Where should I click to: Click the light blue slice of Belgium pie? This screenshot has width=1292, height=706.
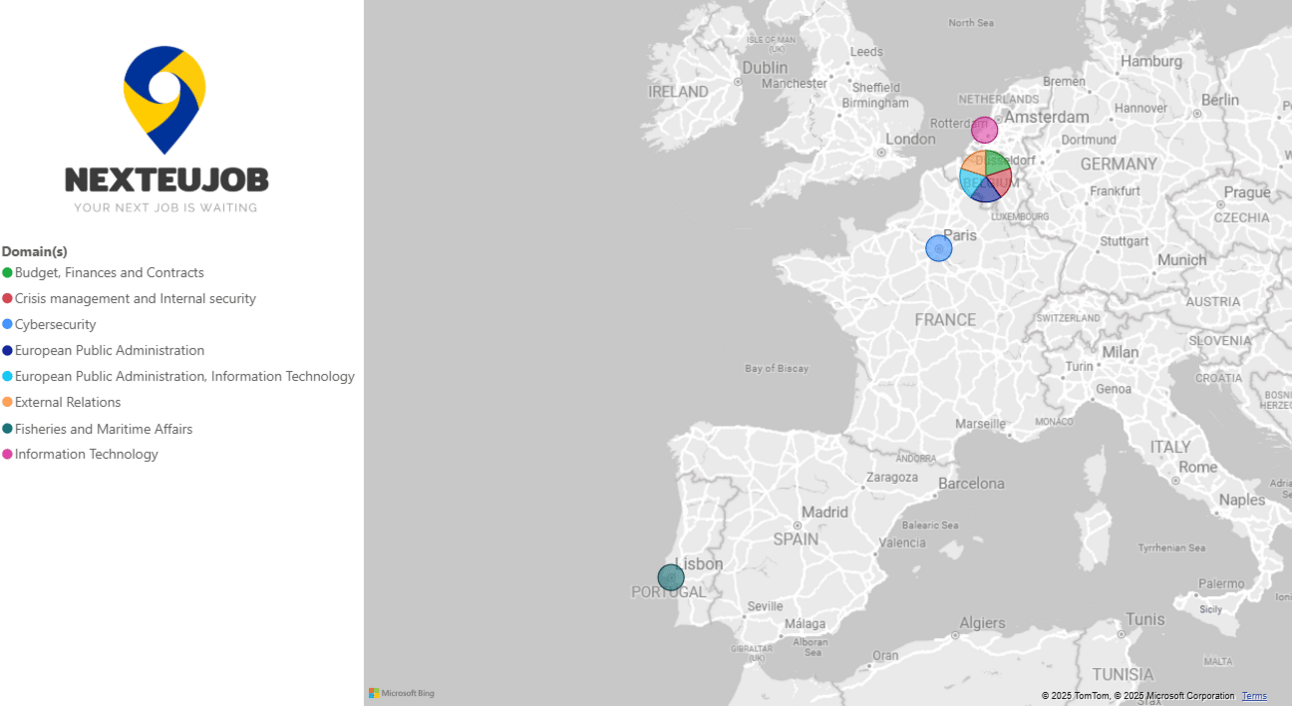pyautogui.click(x=970, y=181)
